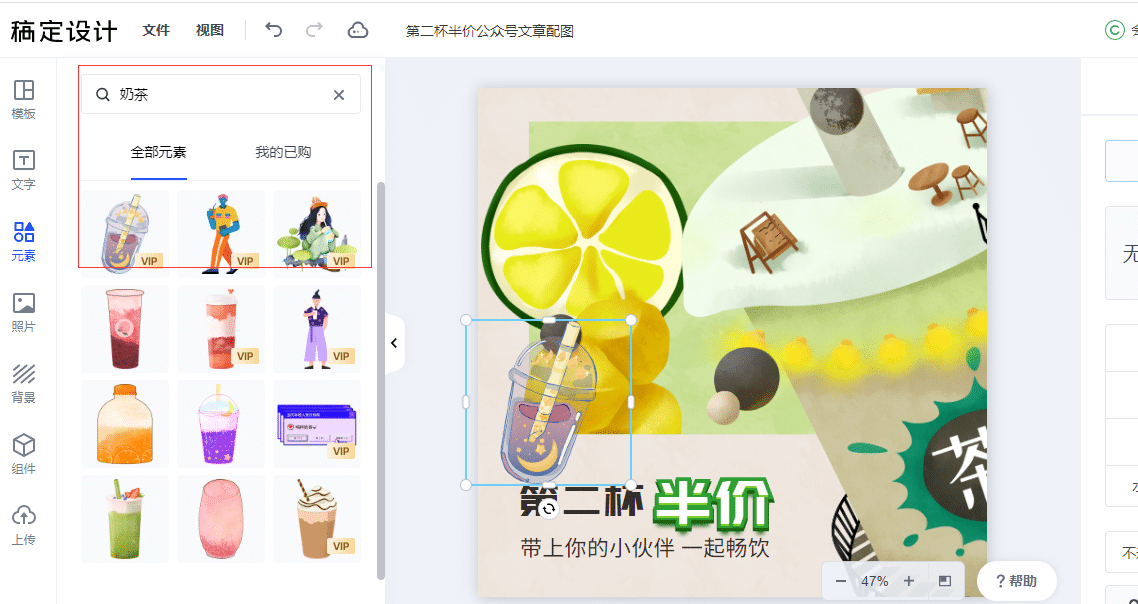Click the cloud save icon

click(x=358, y=30)
